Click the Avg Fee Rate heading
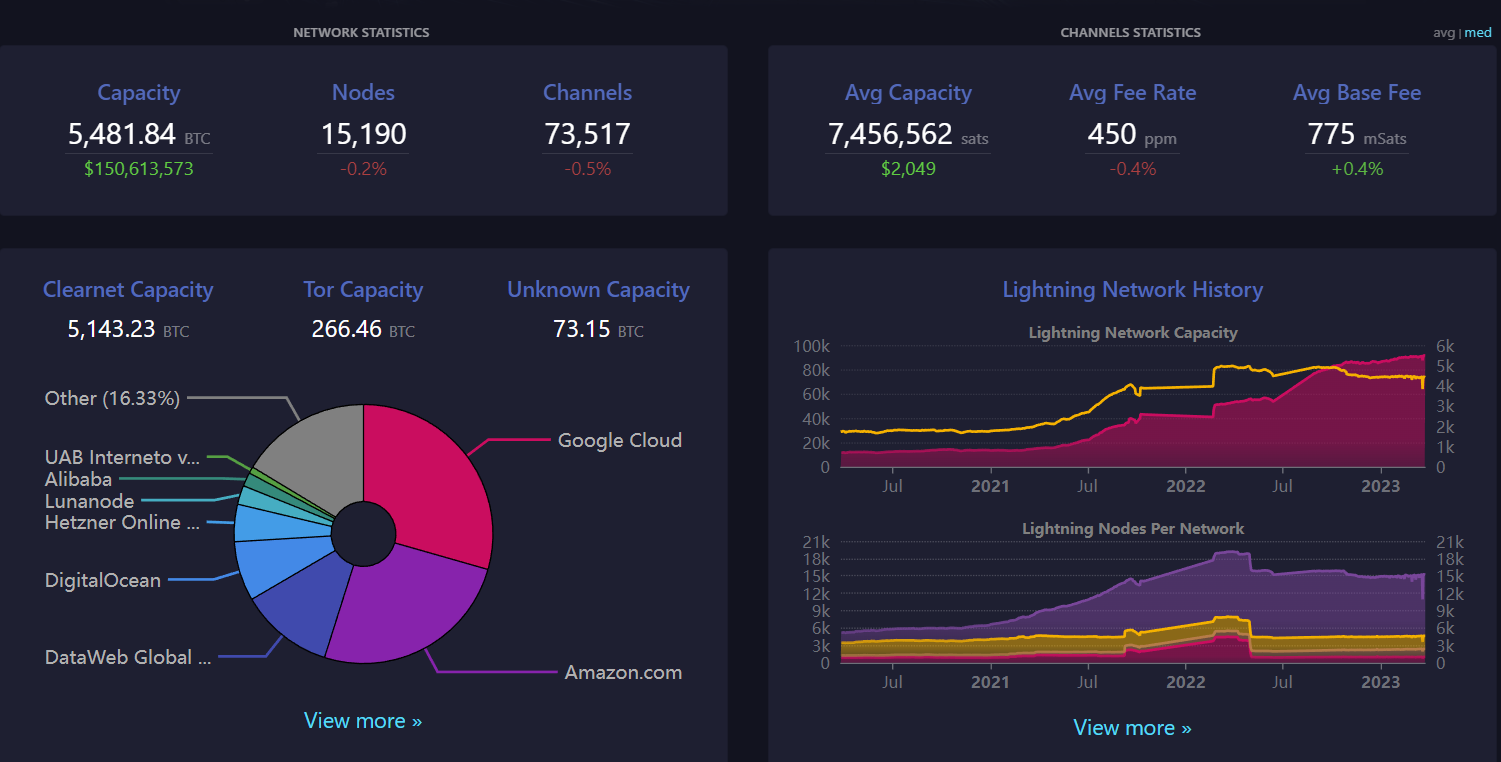 tap(1132, 93)
